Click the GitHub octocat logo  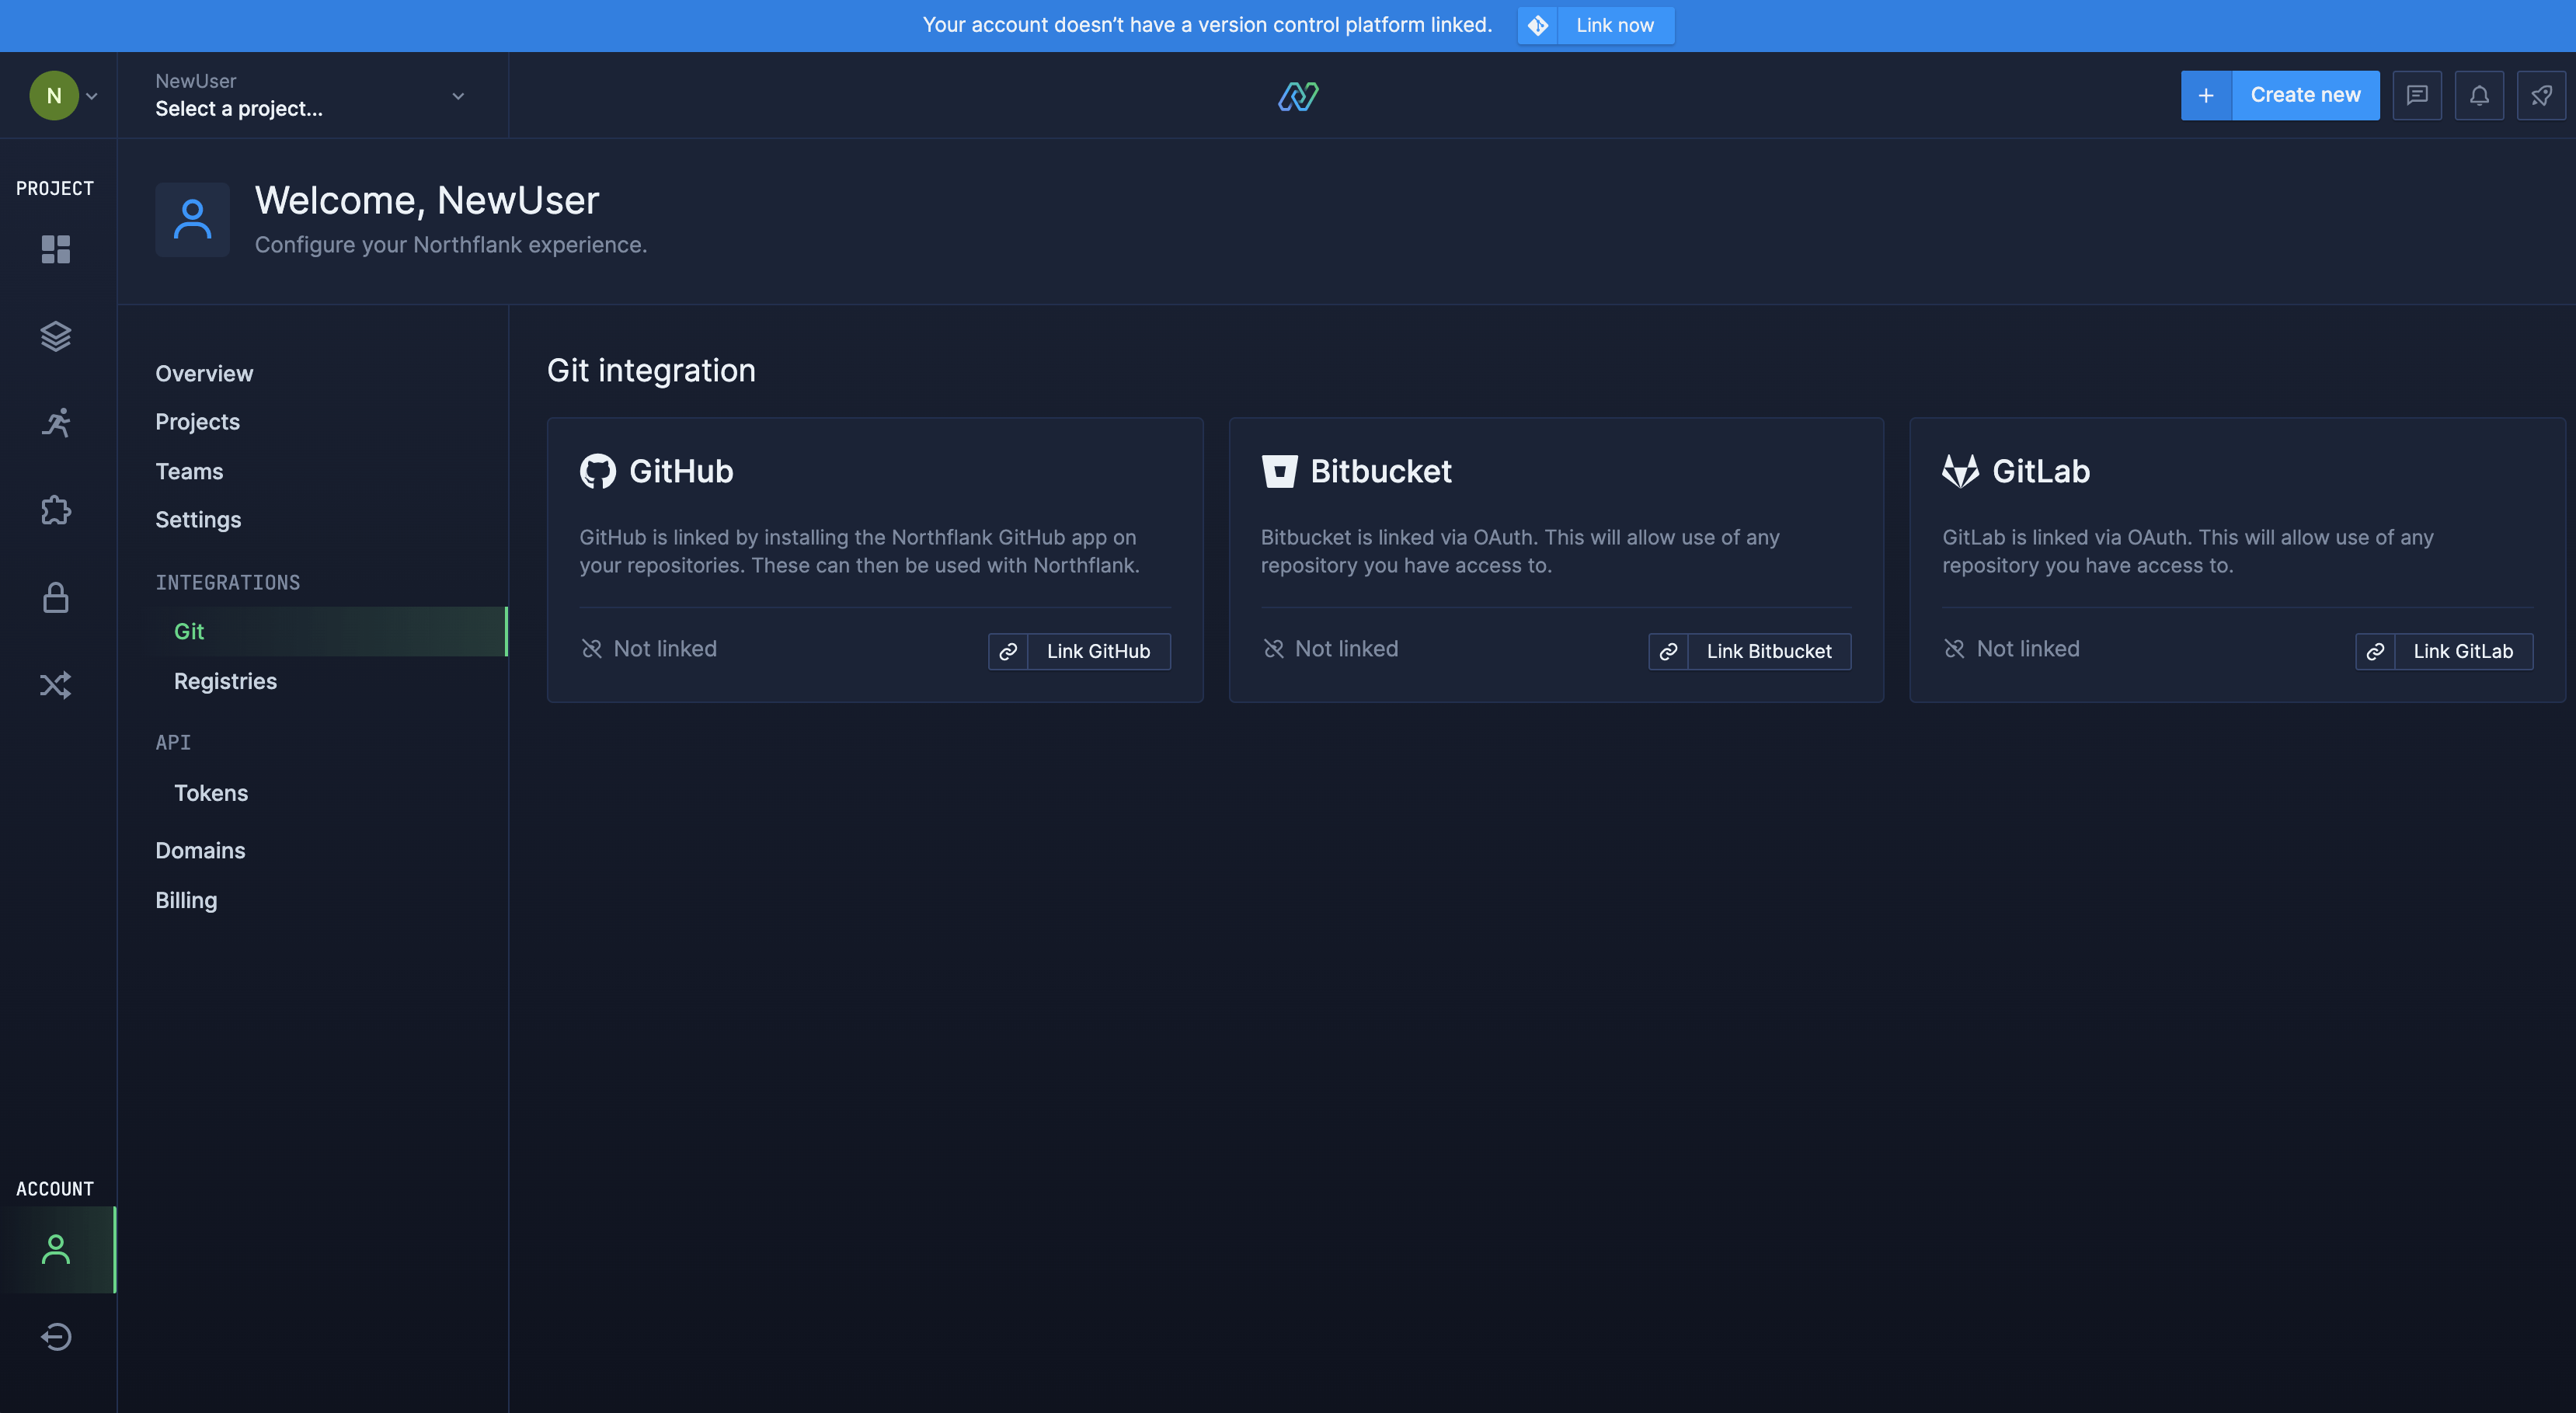[x=598, y=471]
